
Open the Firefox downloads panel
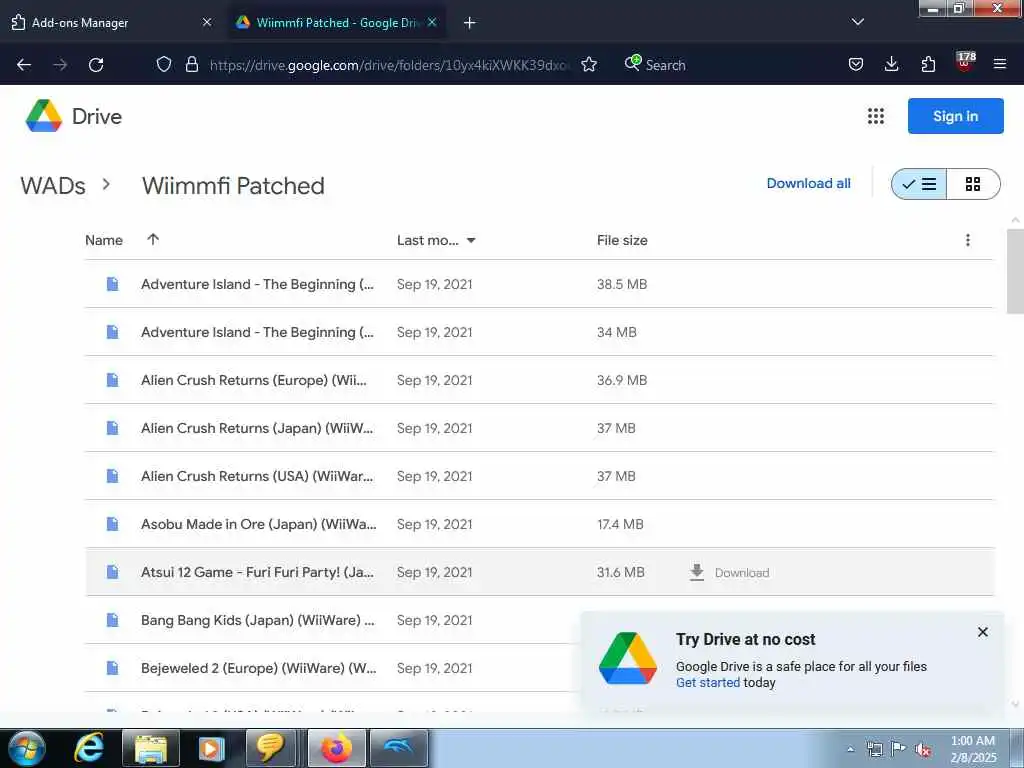click(891, 64)
